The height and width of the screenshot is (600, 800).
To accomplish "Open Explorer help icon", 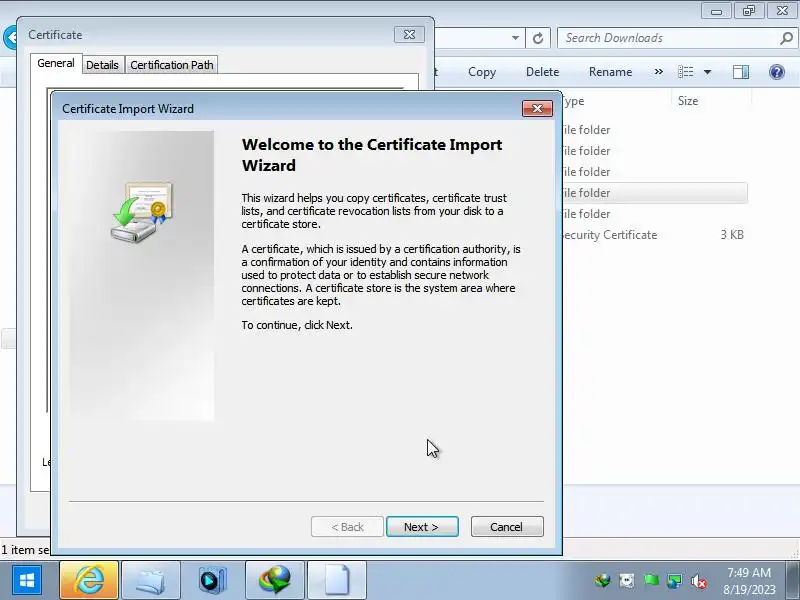I will click(777, 72).
